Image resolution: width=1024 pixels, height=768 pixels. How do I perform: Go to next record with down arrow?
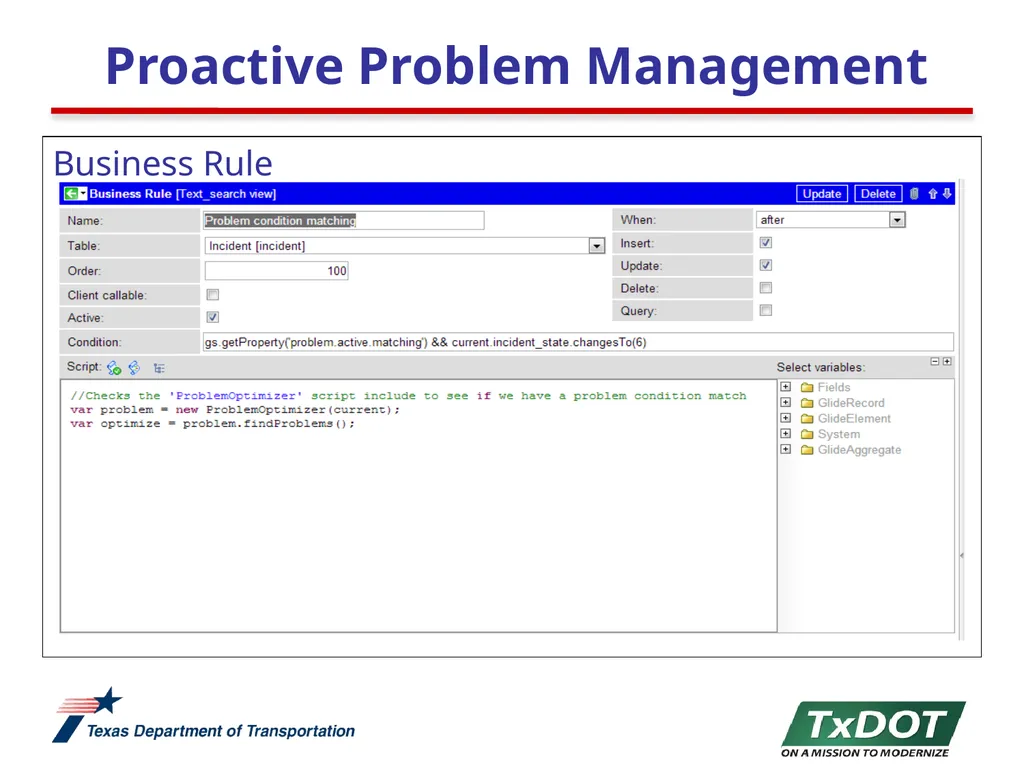coord(947,194)
